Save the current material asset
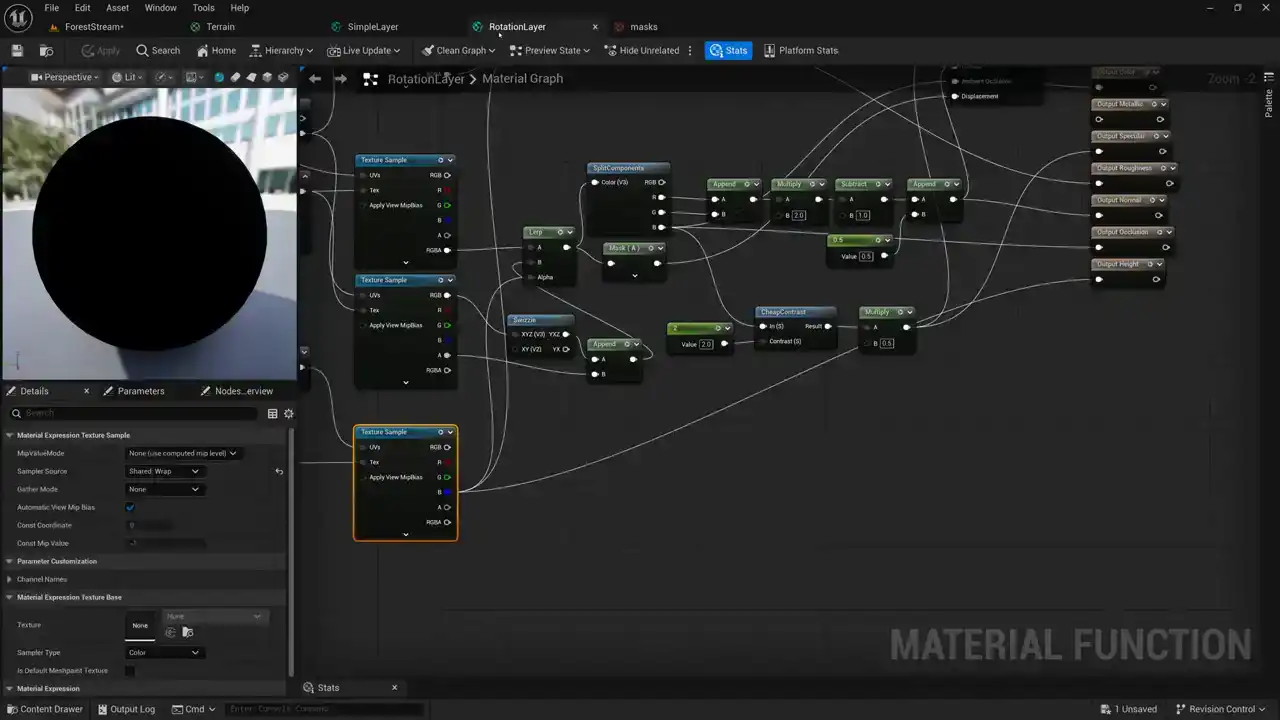 click(17, 51)
